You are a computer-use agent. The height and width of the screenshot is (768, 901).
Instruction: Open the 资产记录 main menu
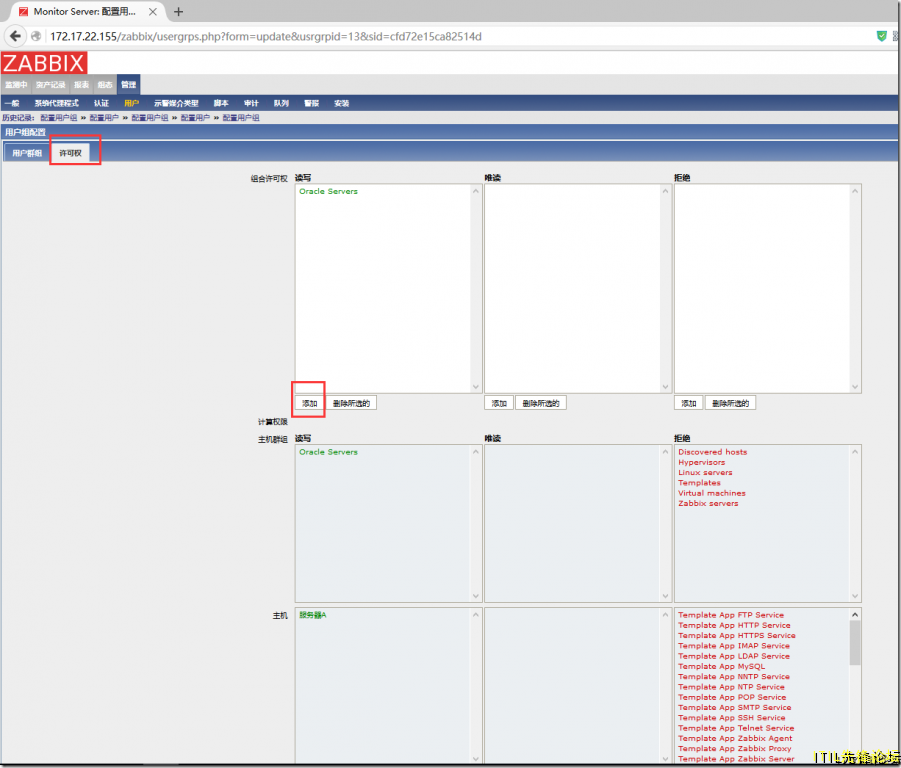[51, 84]
